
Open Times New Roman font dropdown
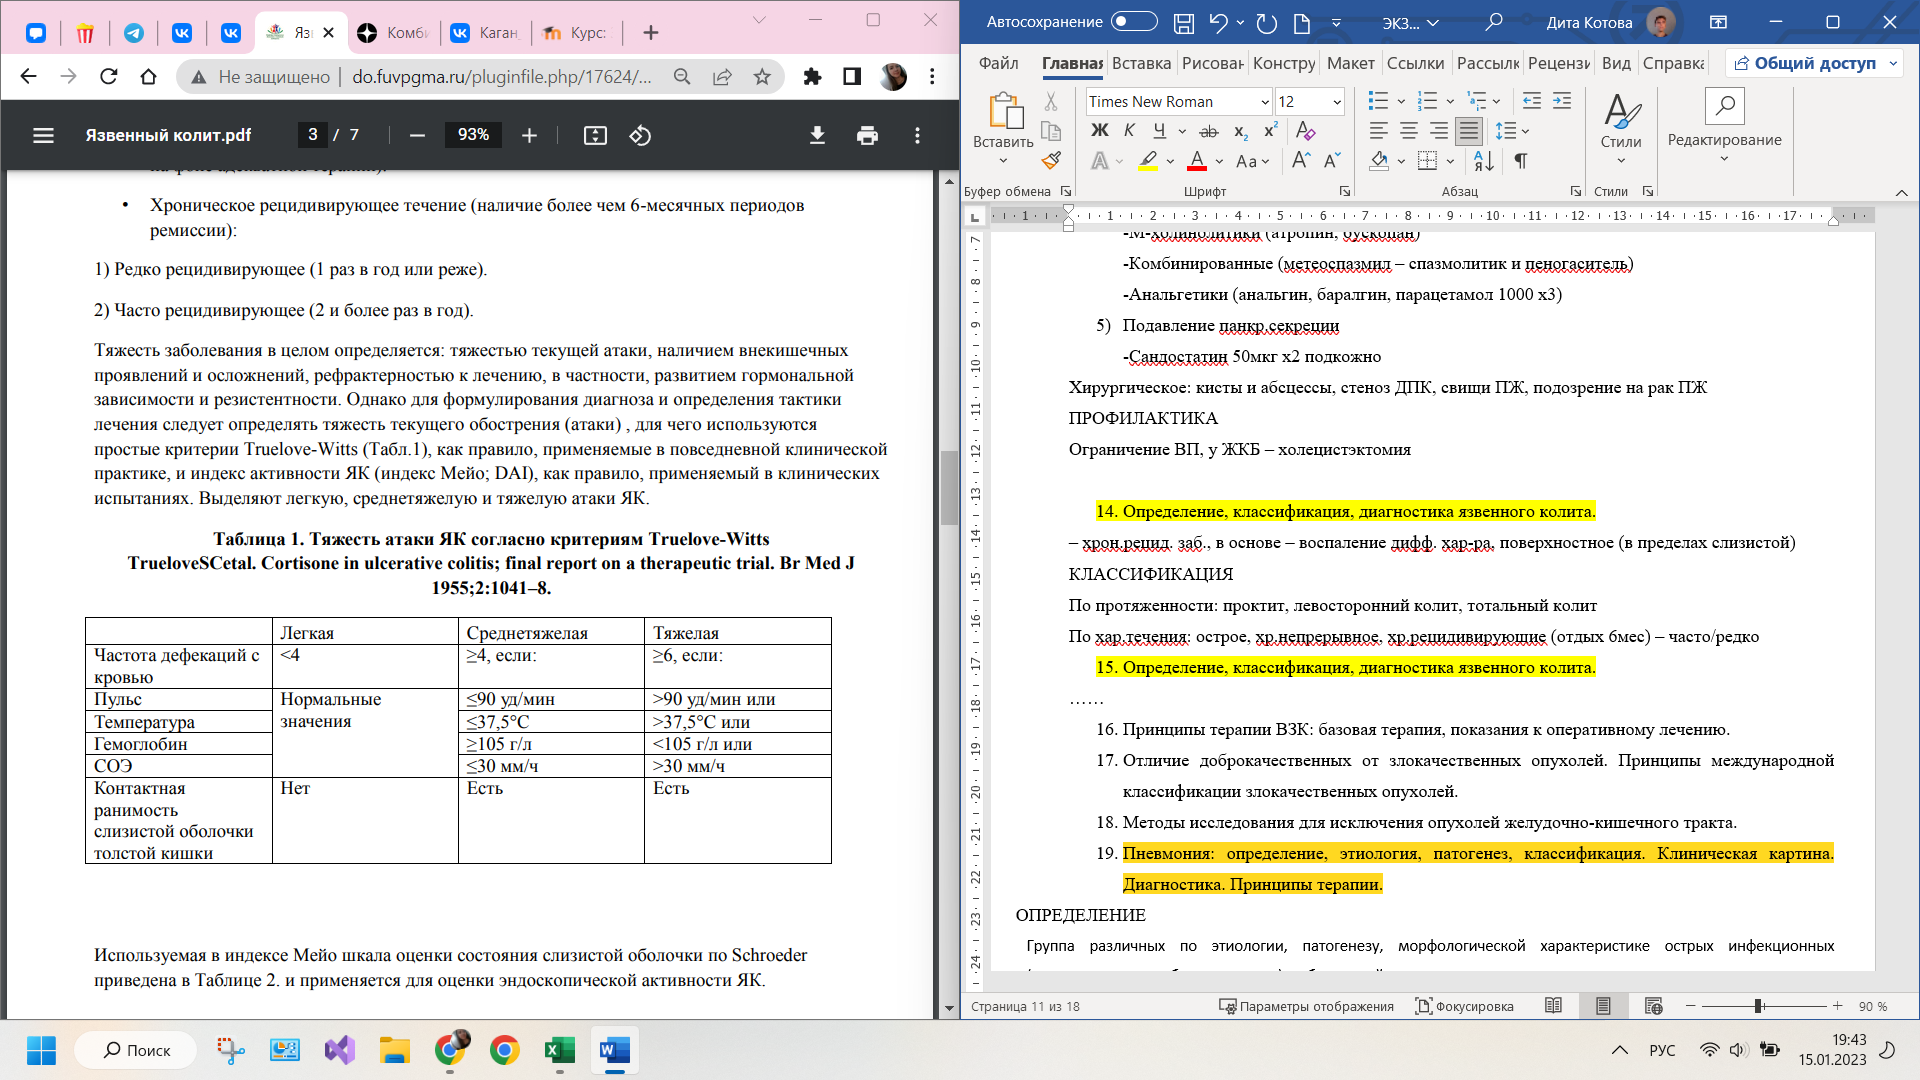point(1265,102)
